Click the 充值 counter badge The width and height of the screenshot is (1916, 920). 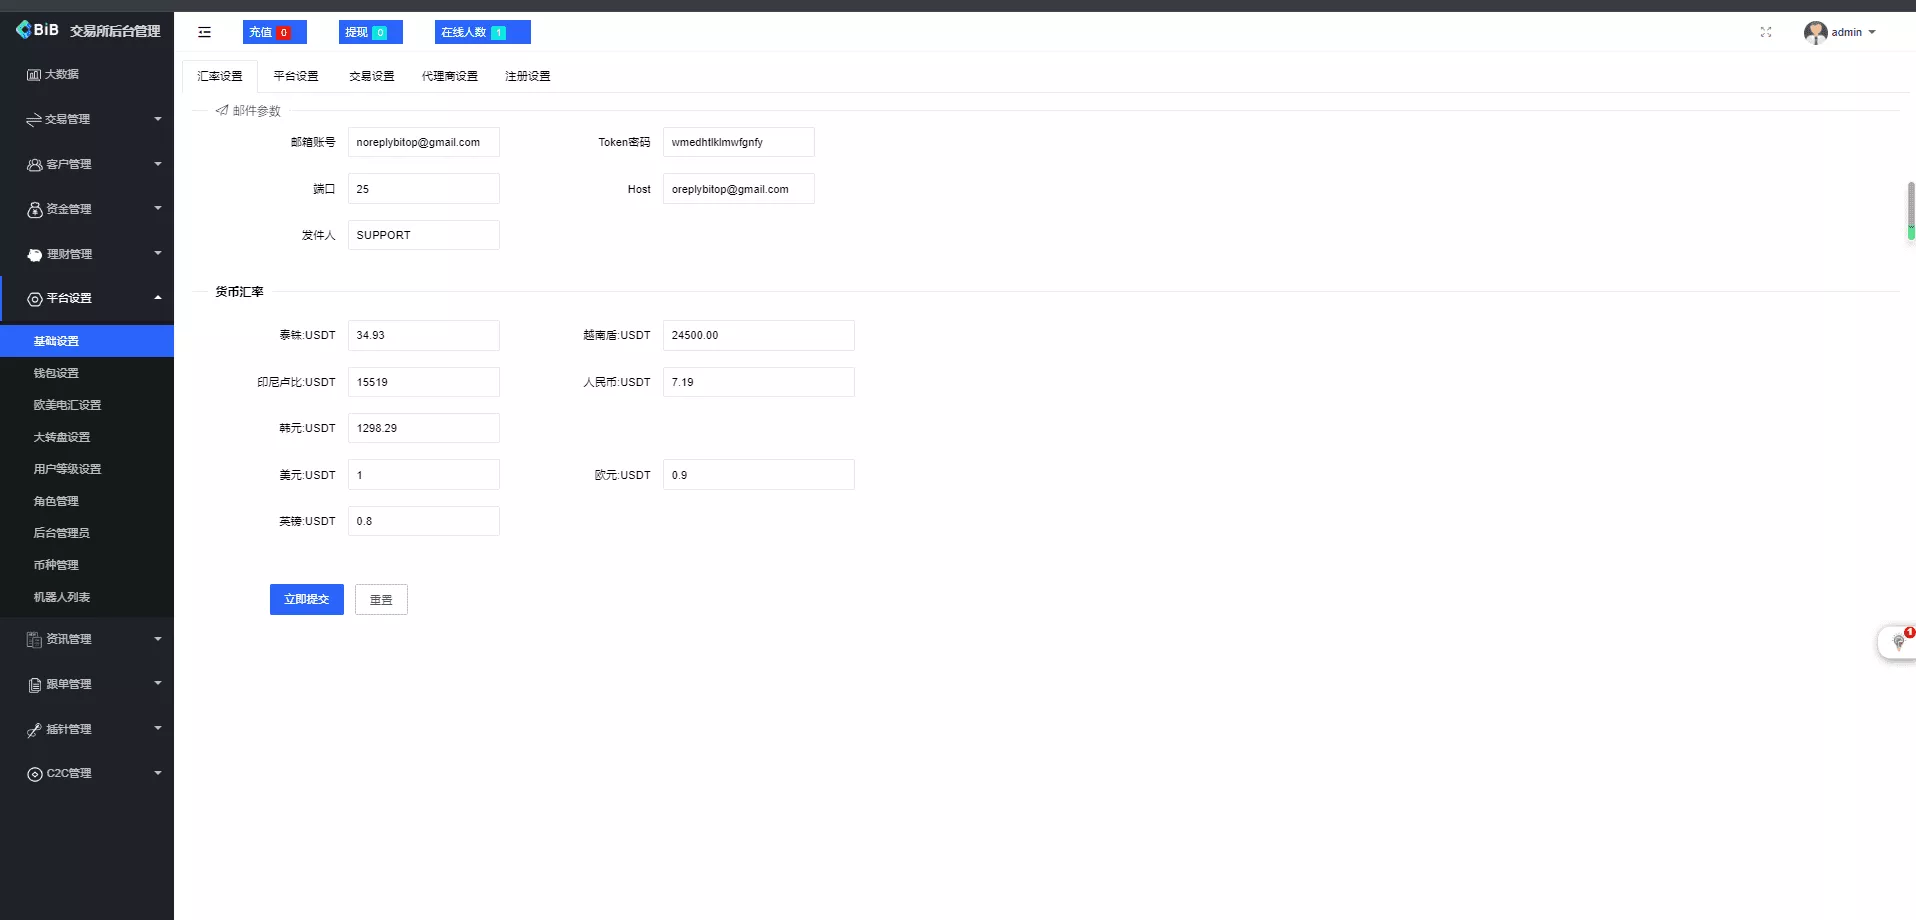coord(275,32)
